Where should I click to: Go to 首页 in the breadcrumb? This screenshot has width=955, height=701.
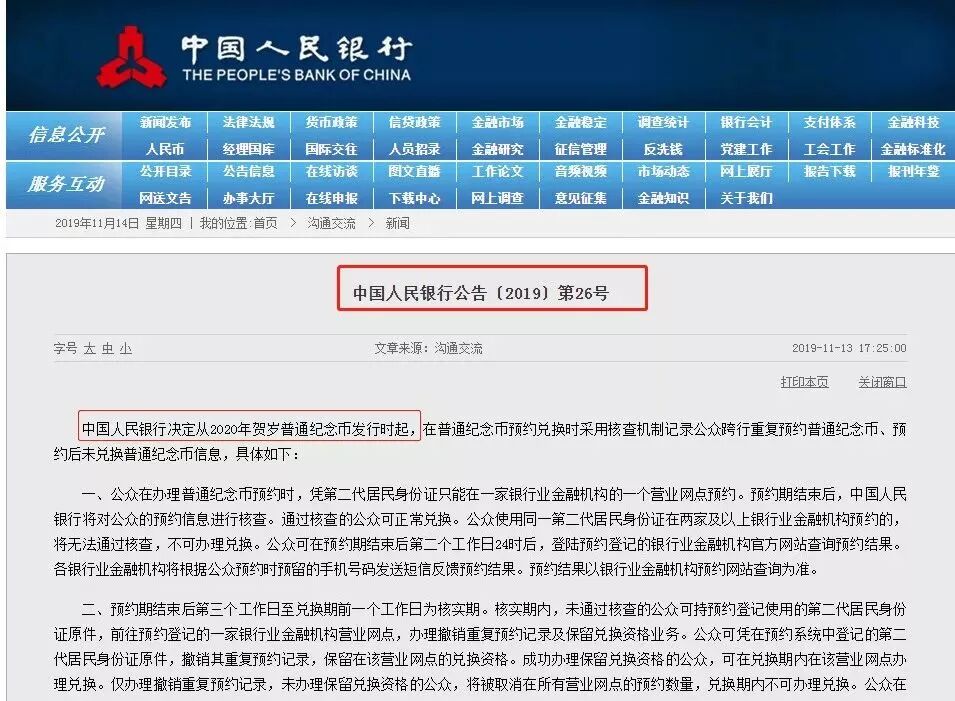(x=266, y=224)
